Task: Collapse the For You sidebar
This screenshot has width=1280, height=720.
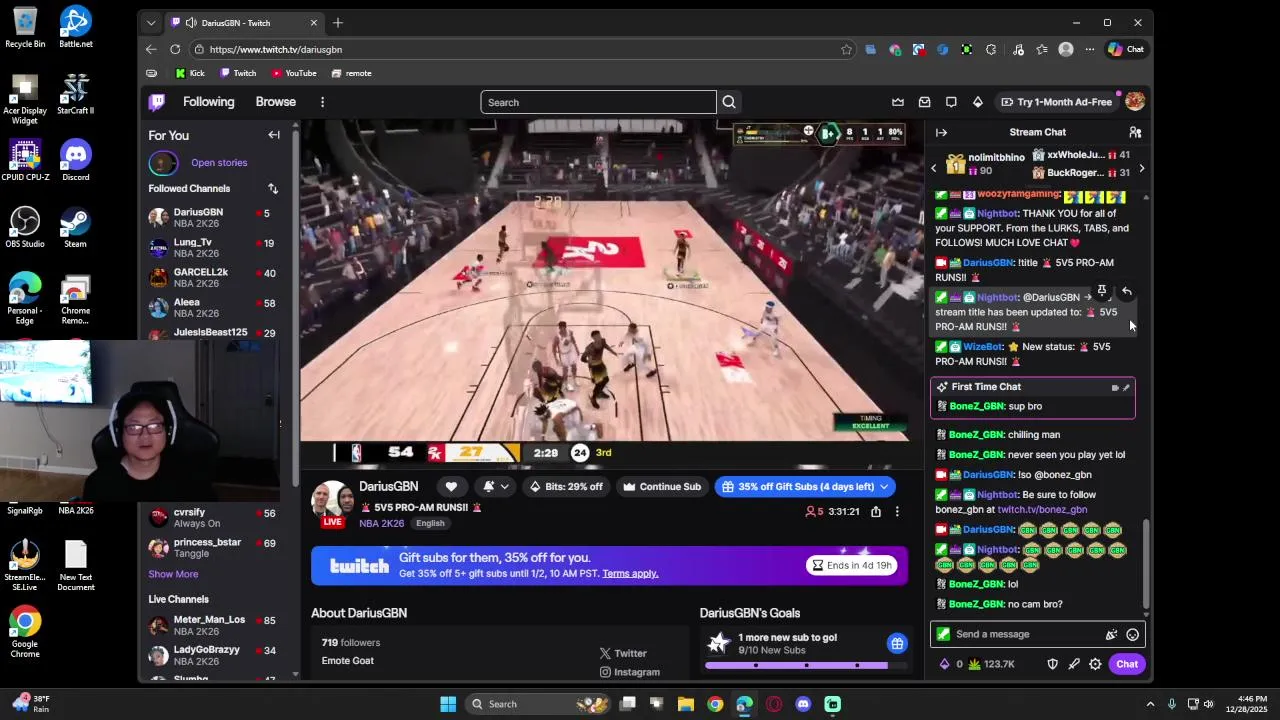Action: point(274,135)
